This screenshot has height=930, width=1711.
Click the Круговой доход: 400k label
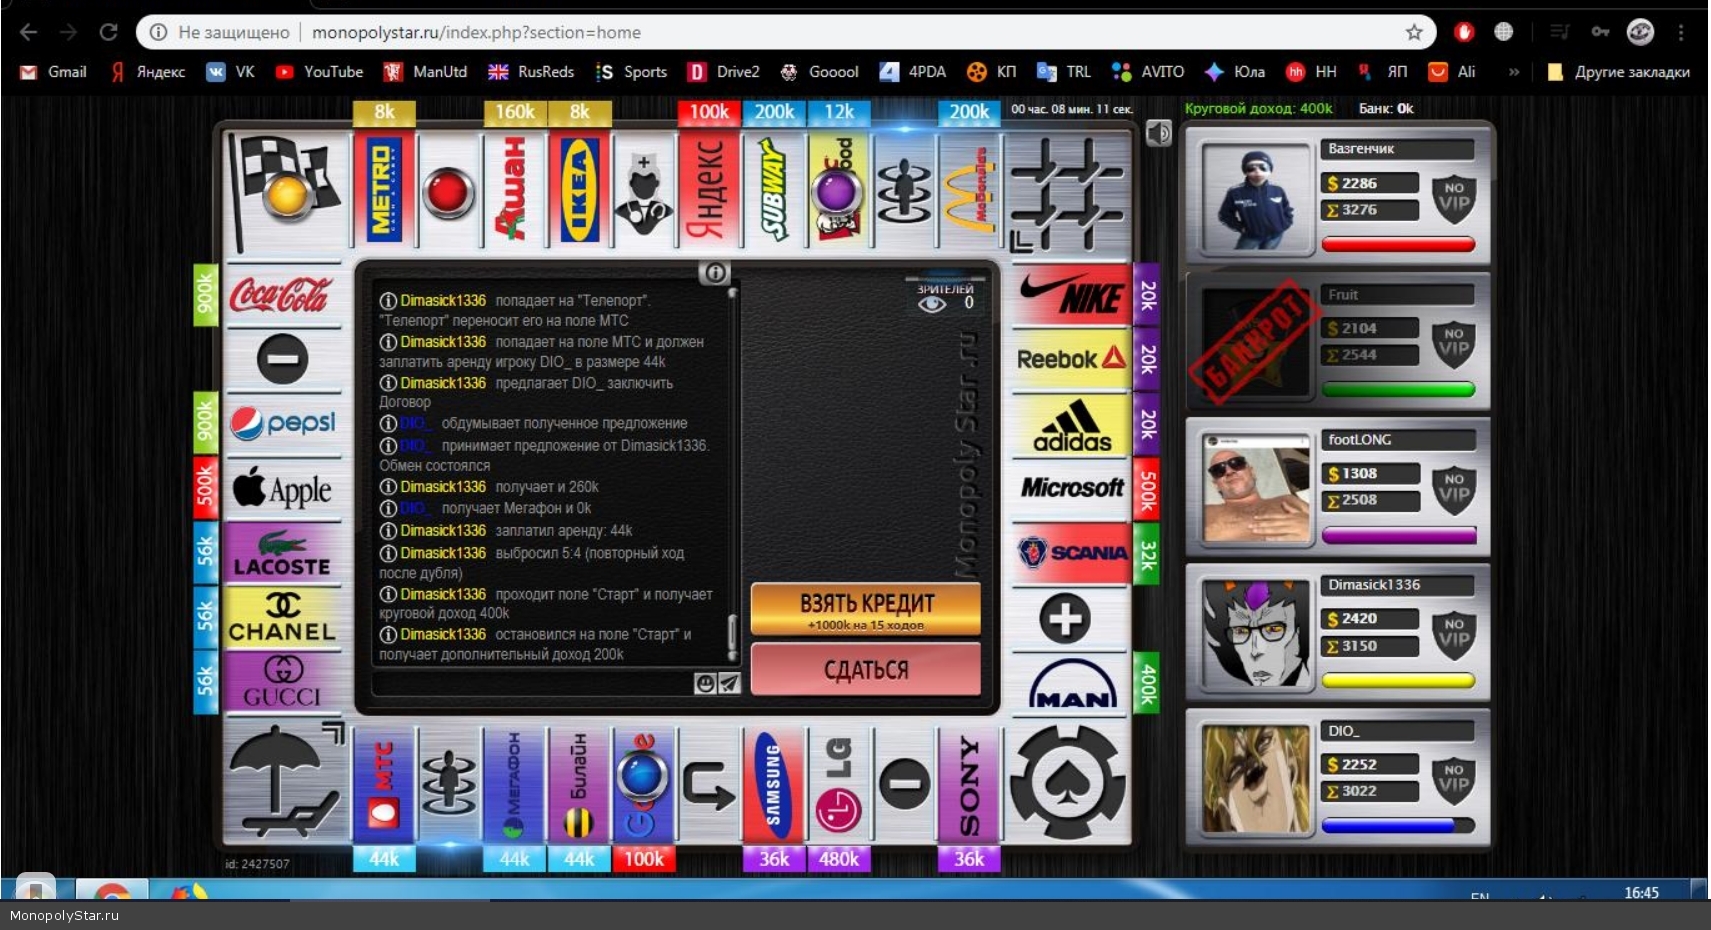tap(1259, 108)
